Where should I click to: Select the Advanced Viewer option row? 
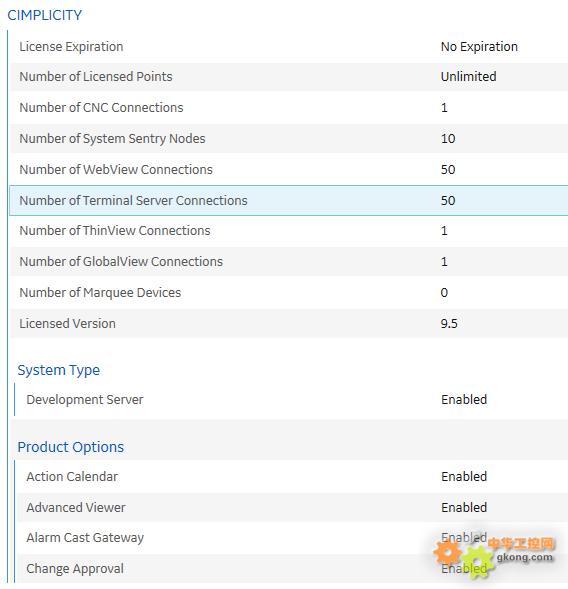pyautogui.click(x=292, y=507)
